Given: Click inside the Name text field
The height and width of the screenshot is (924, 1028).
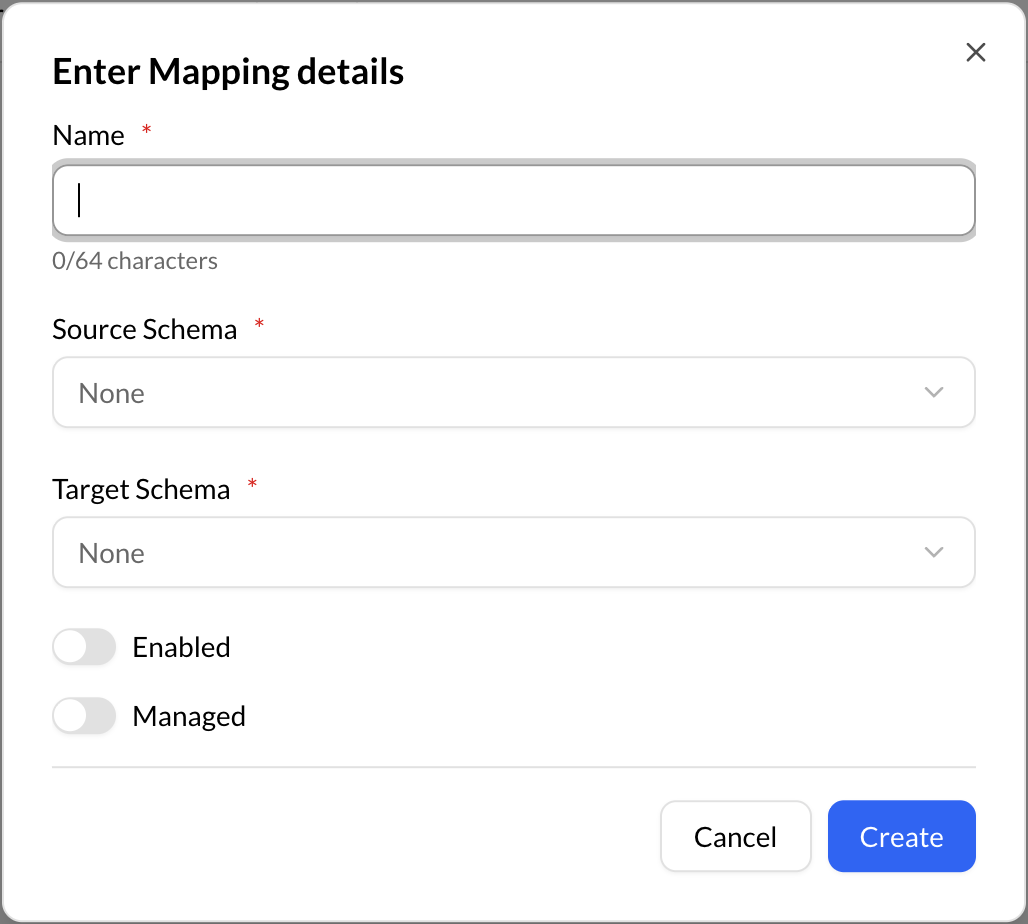Looking at the screenshot, I should pos(514,200).
